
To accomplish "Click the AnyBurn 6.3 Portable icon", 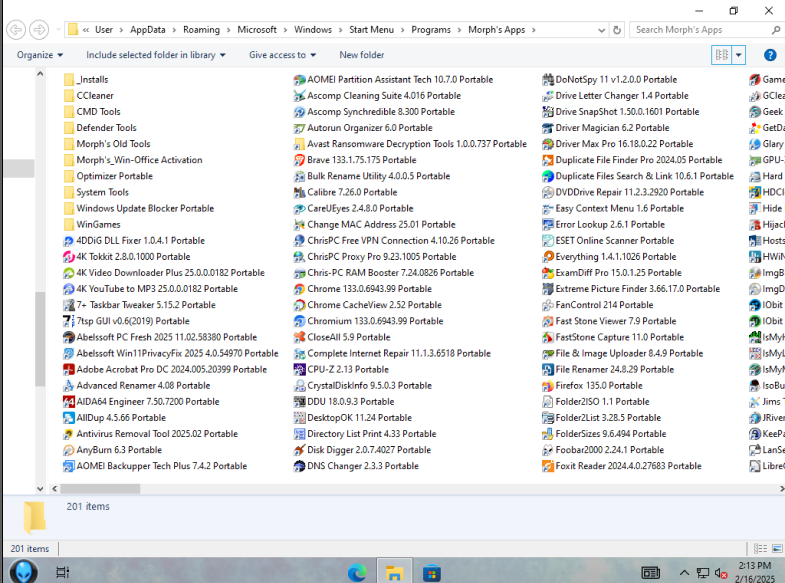I will click(x=69, y=450).
